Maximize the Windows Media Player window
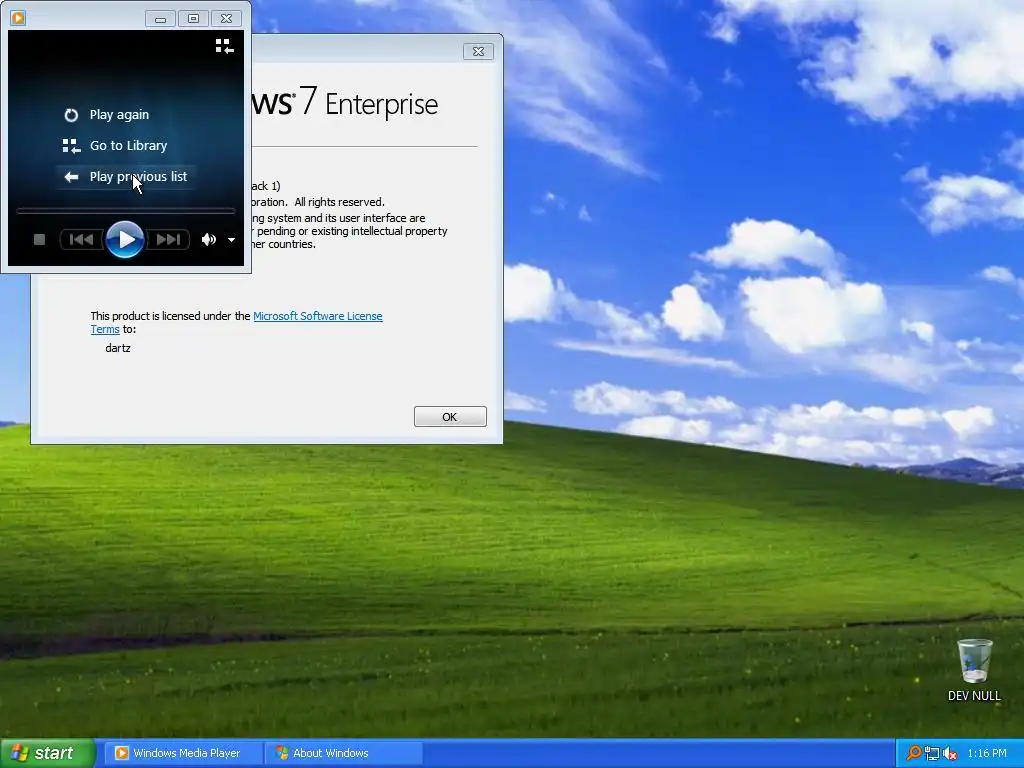Screen dimensions: 1024x768 pyautogui.click(x=193, y=19)
